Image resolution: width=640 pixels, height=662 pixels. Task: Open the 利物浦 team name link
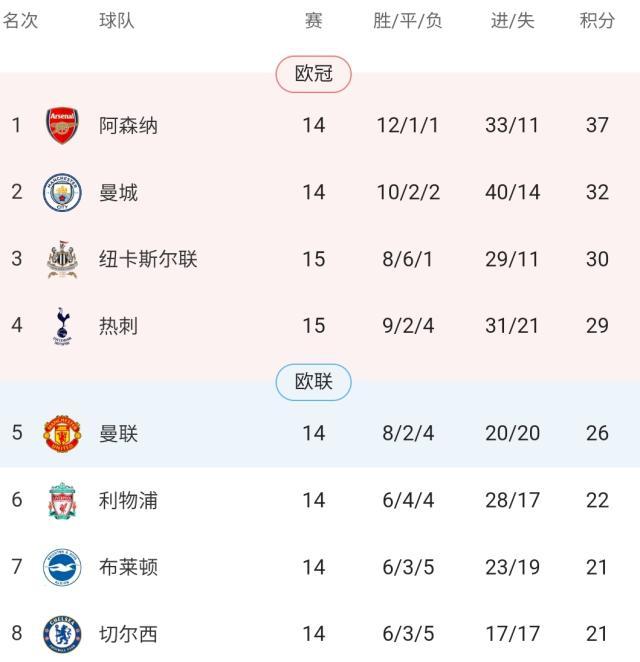click(128, 500)
